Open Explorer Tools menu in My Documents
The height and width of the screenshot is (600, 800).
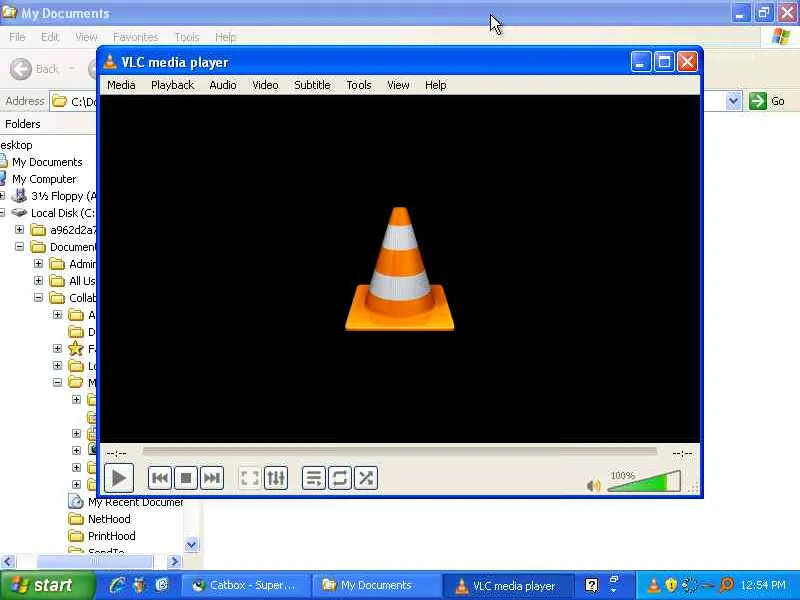187,37
